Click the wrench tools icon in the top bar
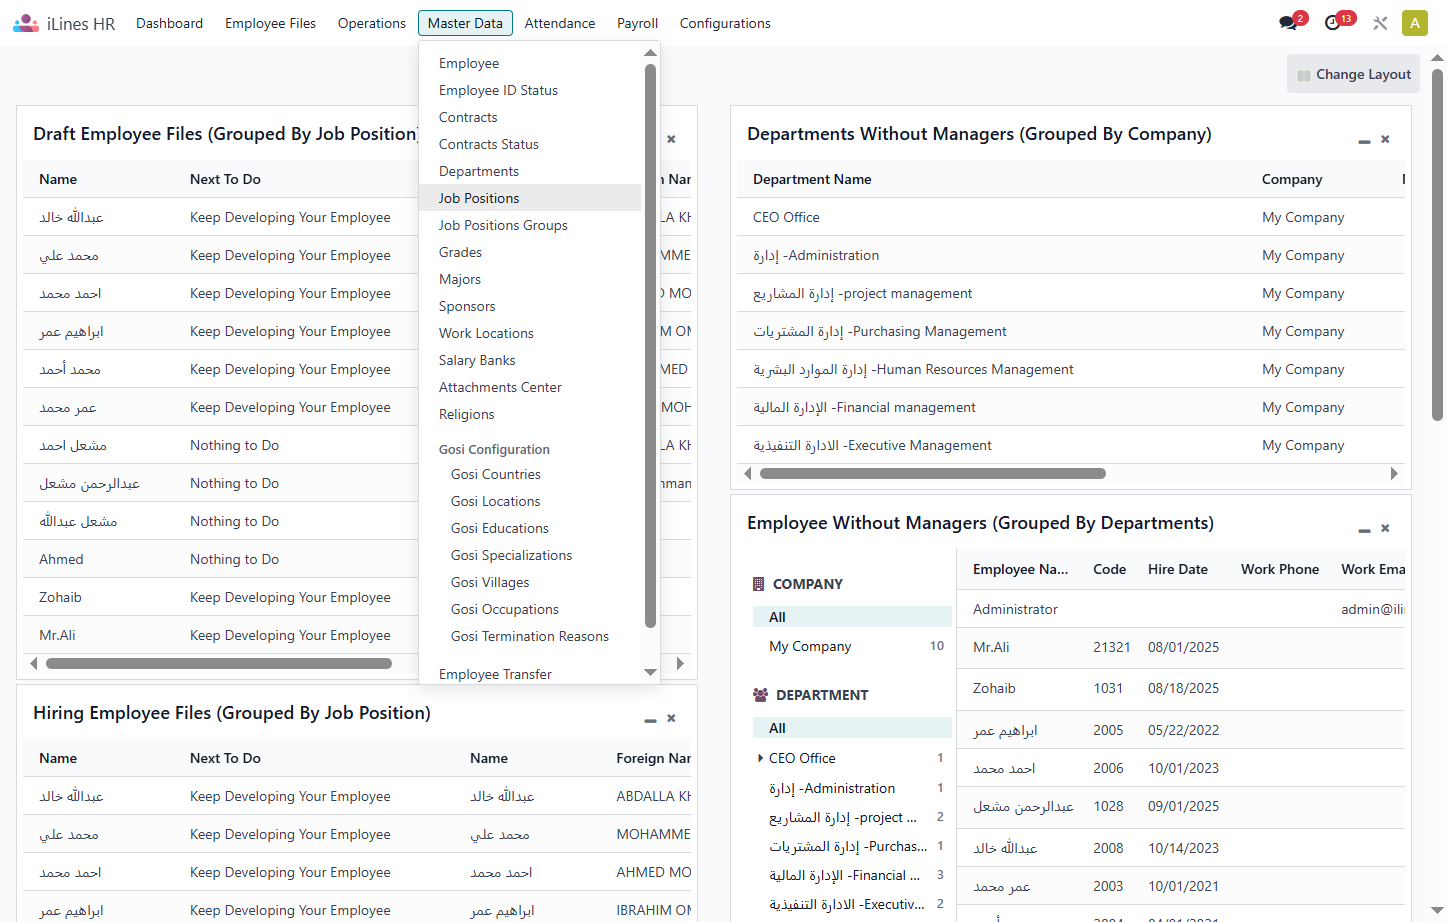This screenshot has height=922, width=1447. pyautogui.click(x=1380, y=23)
